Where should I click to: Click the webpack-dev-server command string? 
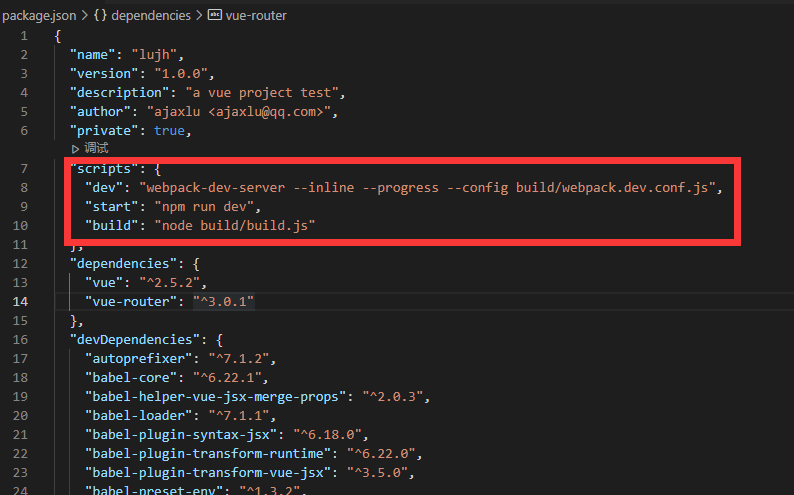427,188
